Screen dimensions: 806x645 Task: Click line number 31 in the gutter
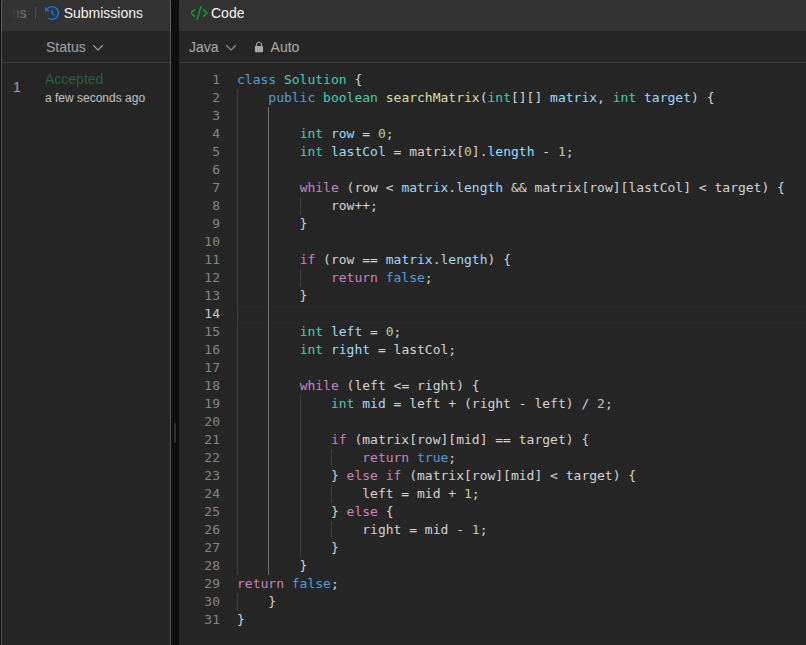tap(212, 619)
